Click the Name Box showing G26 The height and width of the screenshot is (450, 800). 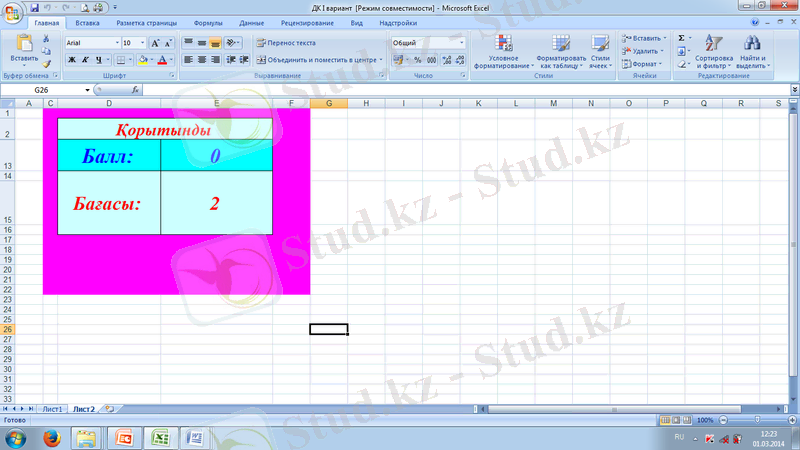click(45, 90)
